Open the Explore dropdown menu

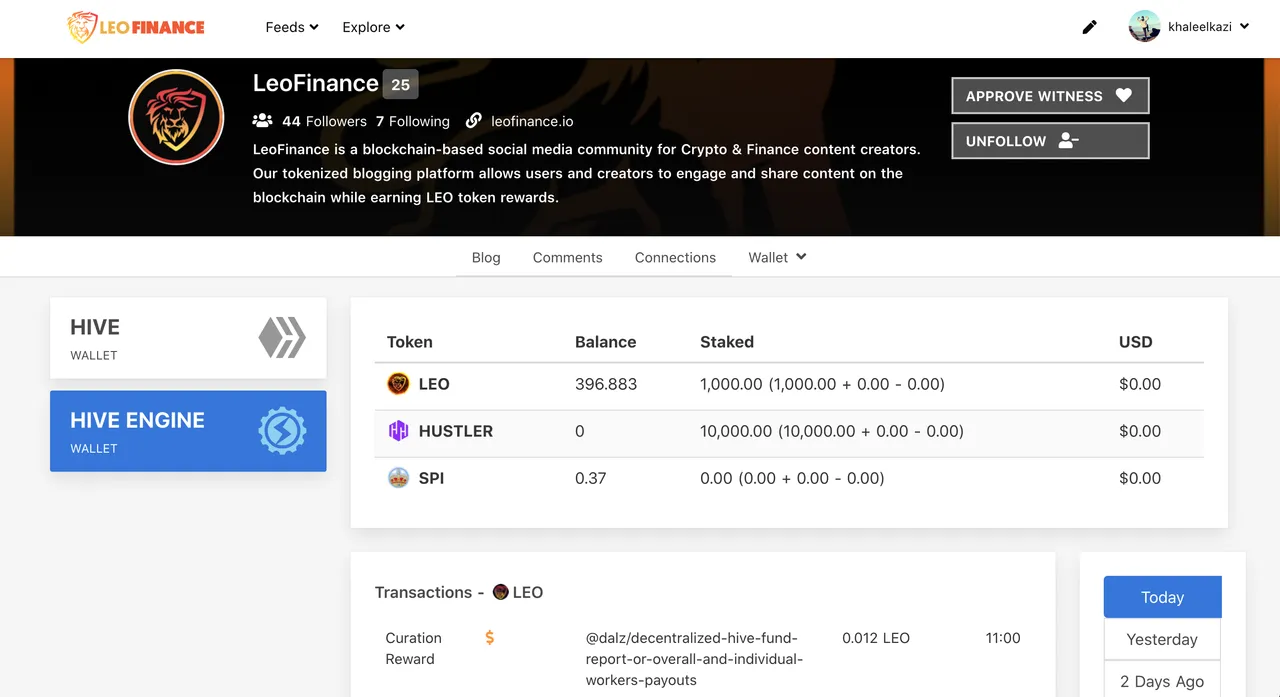pos(373,27)
